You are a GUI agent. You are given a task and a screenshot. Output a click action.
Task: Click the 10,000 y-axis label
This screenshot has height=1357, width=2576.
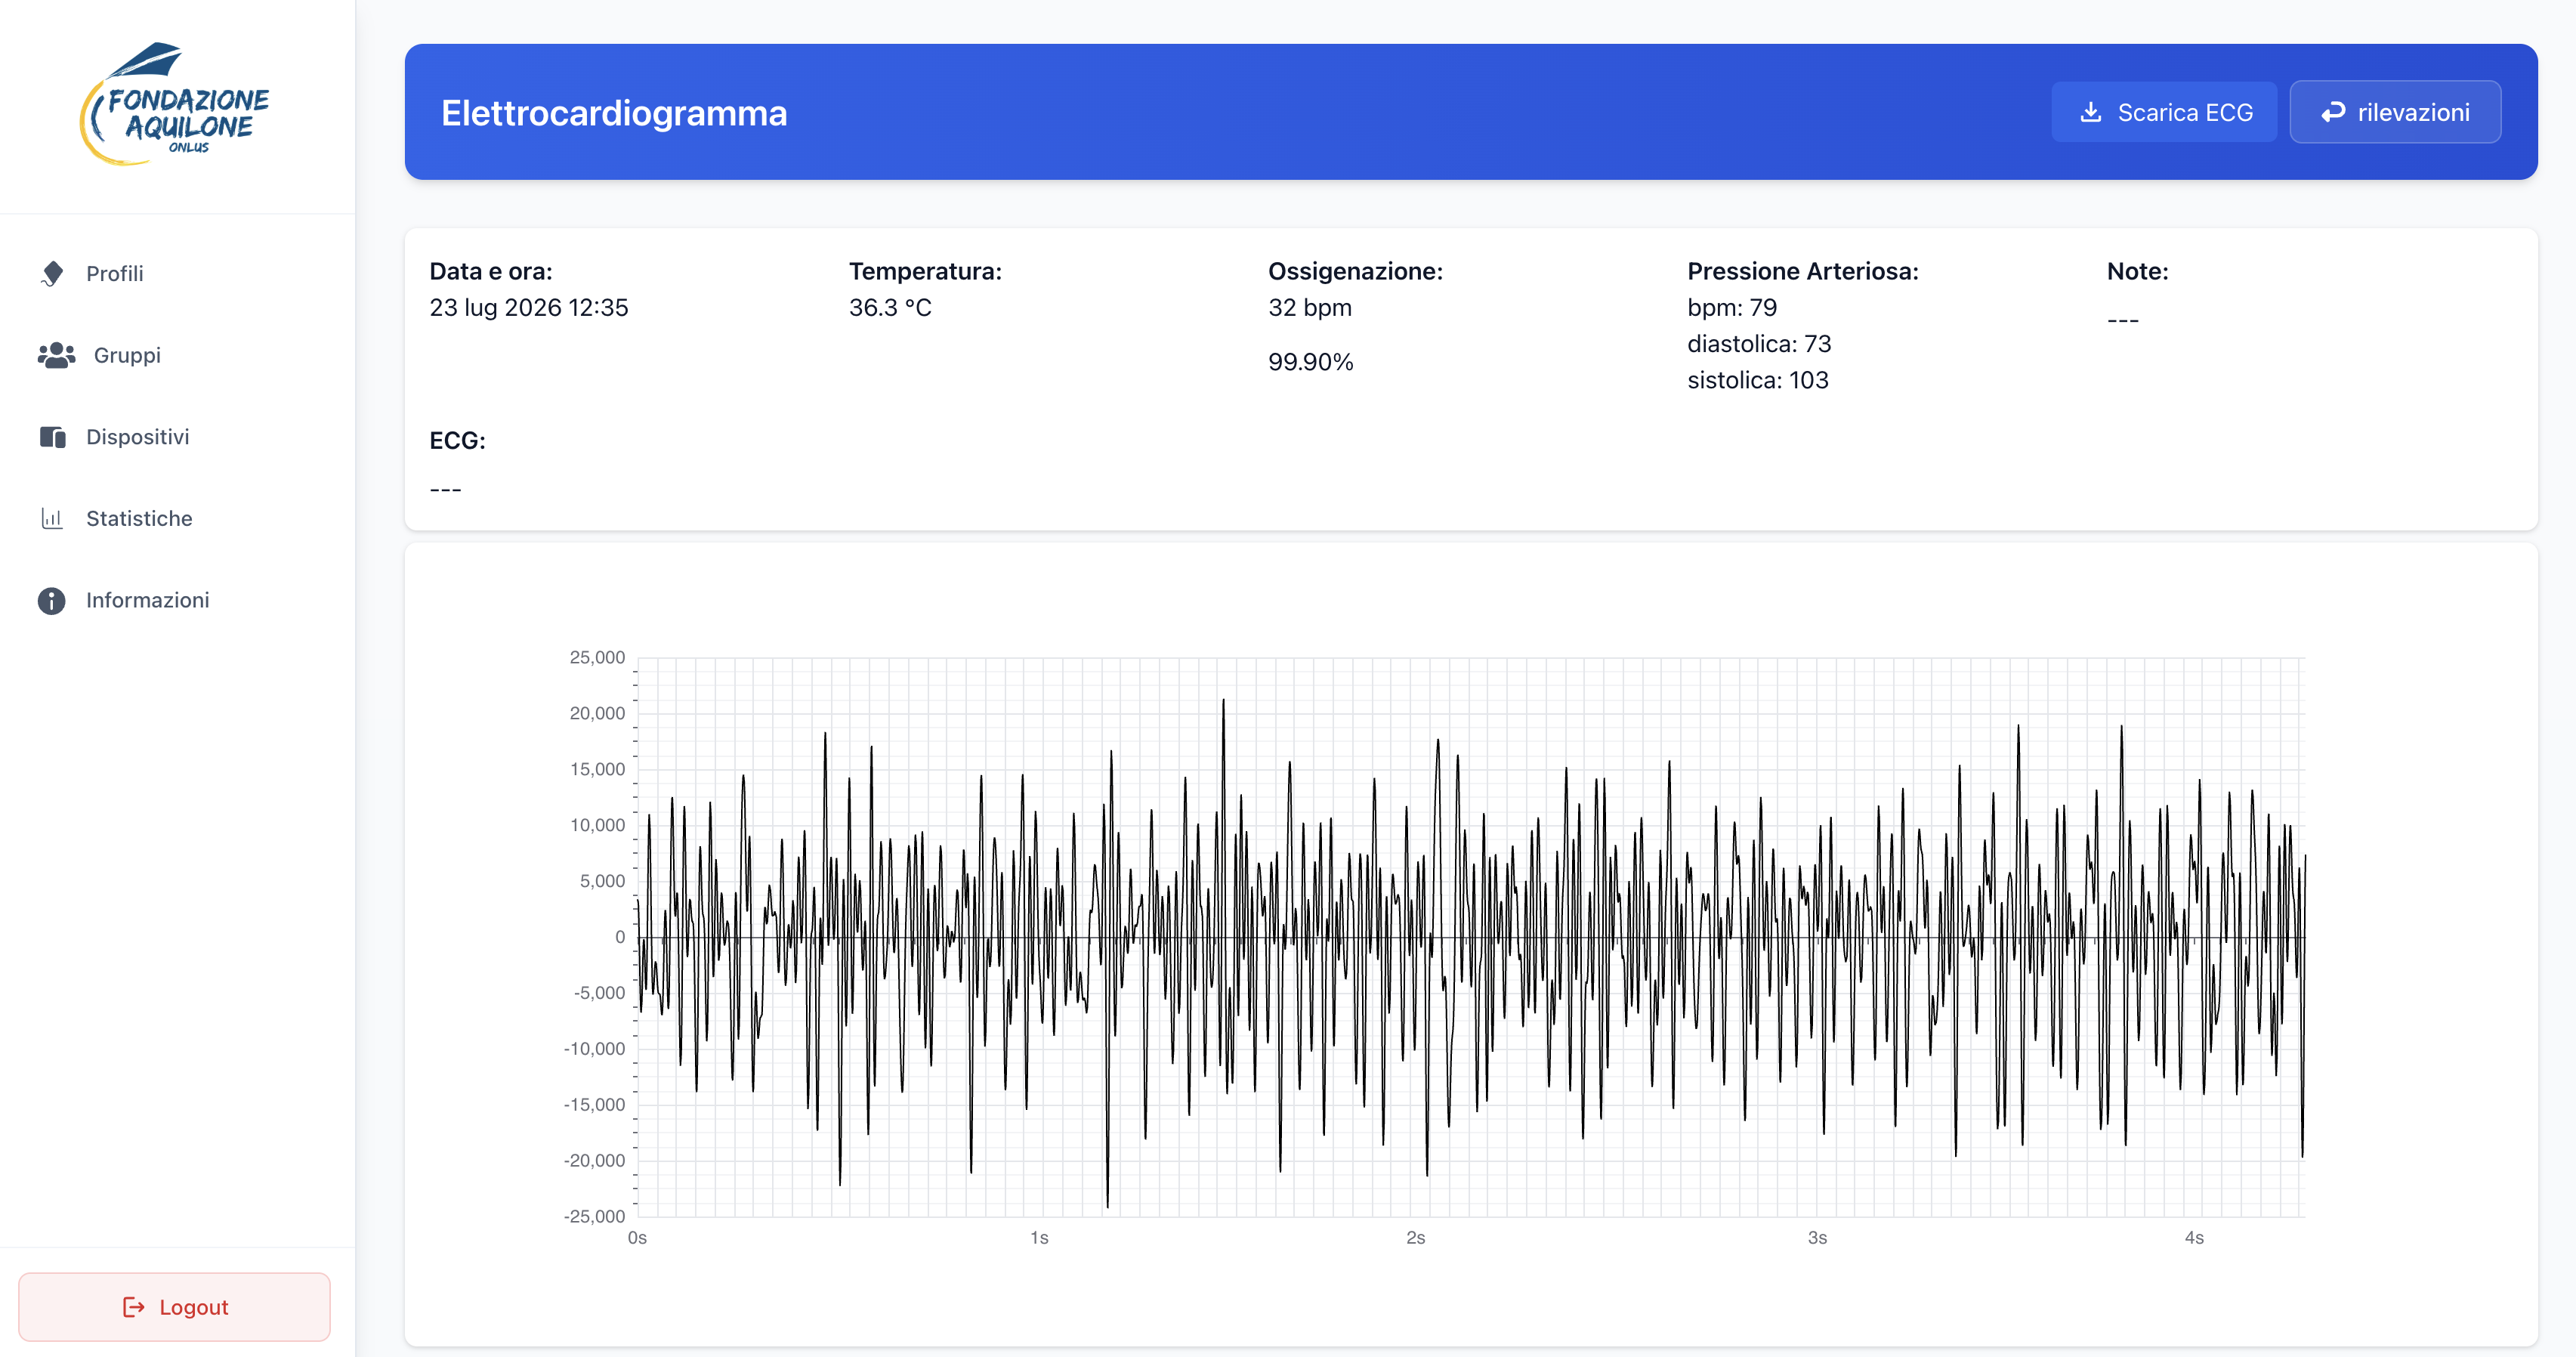tap(597, 825)
